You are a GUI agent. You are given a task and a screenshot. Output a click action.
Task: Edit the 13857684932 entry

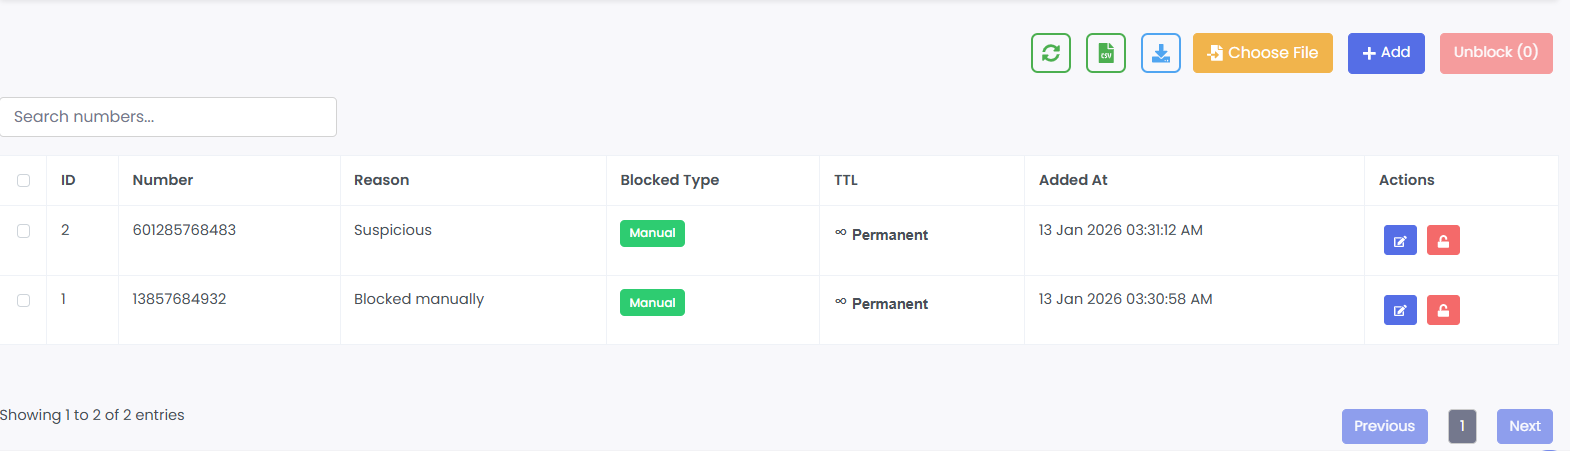pos(1400,310)
